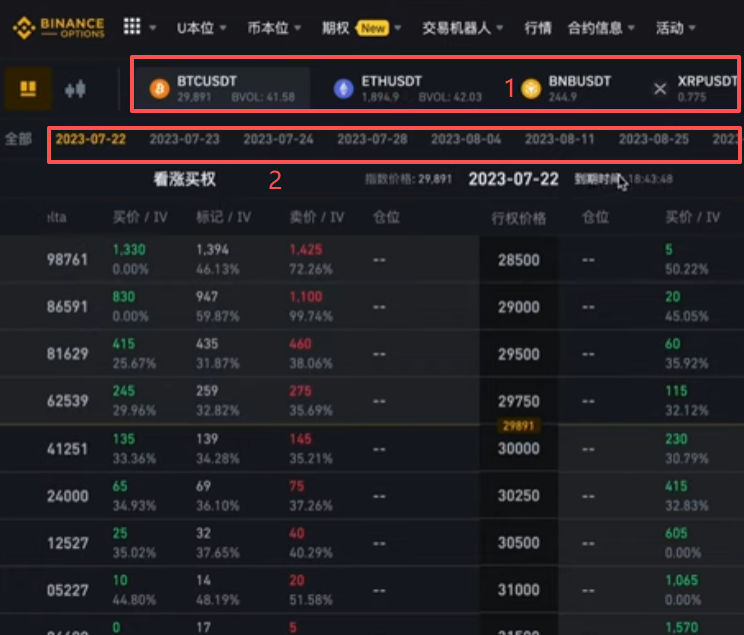This screenshot has width=744, height=635.
Task: Open the 交易机器人 dropdown menu
Action: click(x=463, y=28)
